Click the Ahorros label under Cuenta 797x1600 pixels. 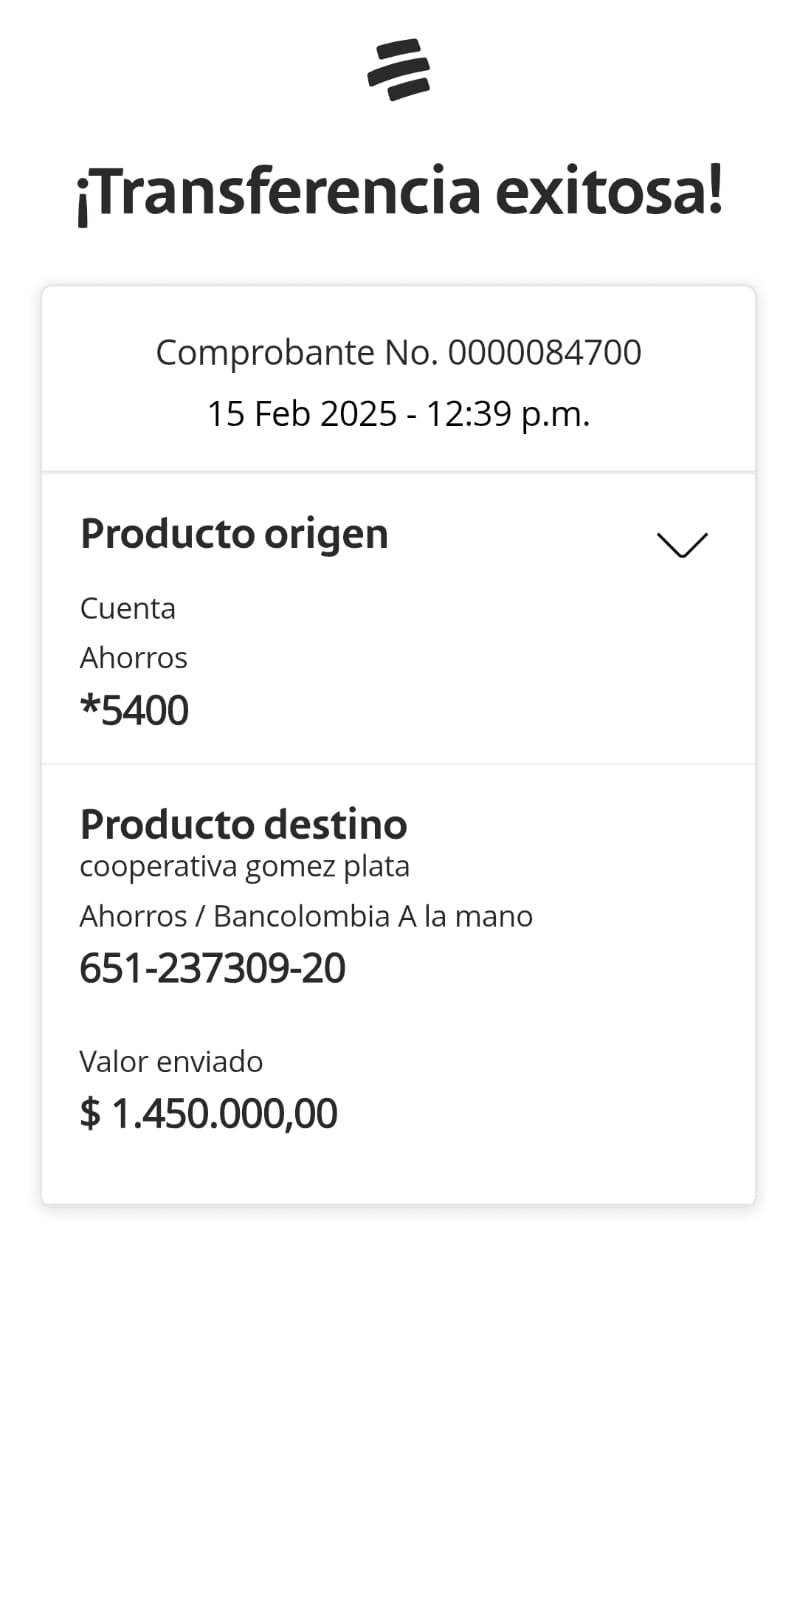(x=133, y=658)
